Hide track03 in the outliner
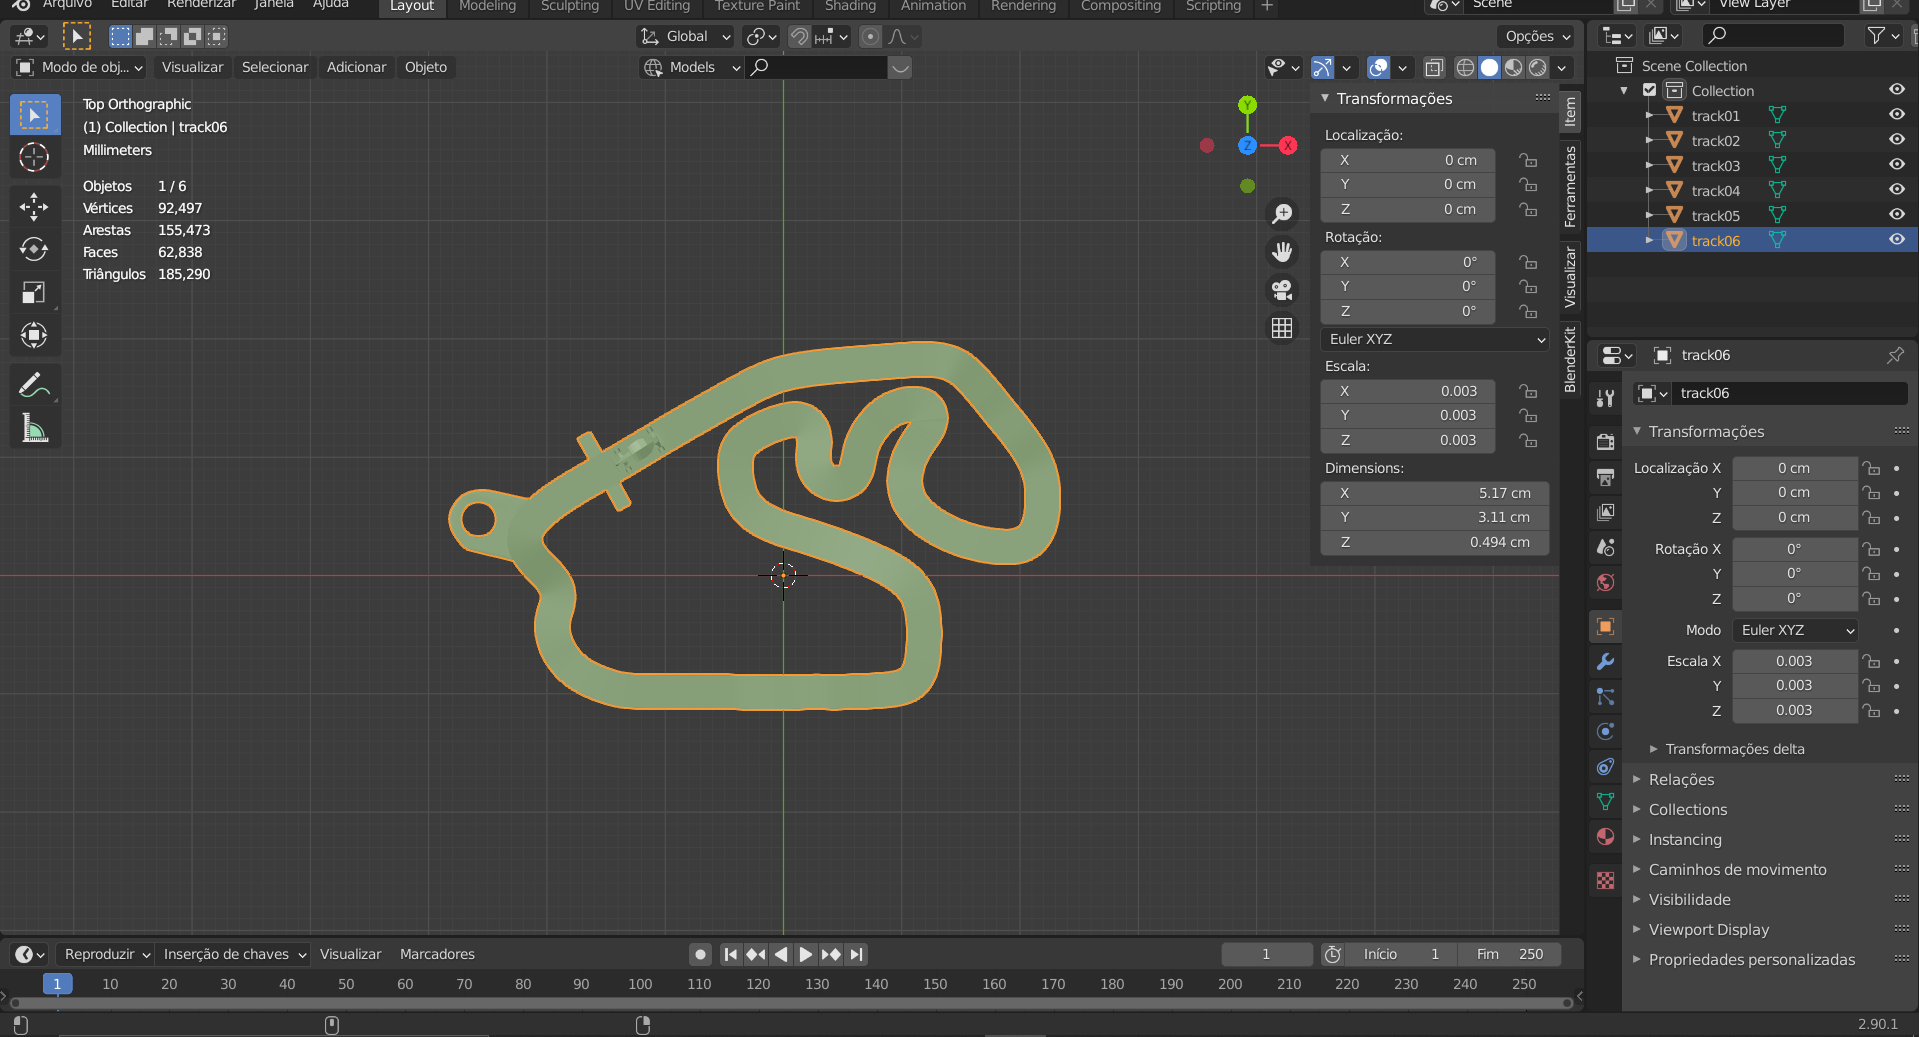 click(1896, 165)
